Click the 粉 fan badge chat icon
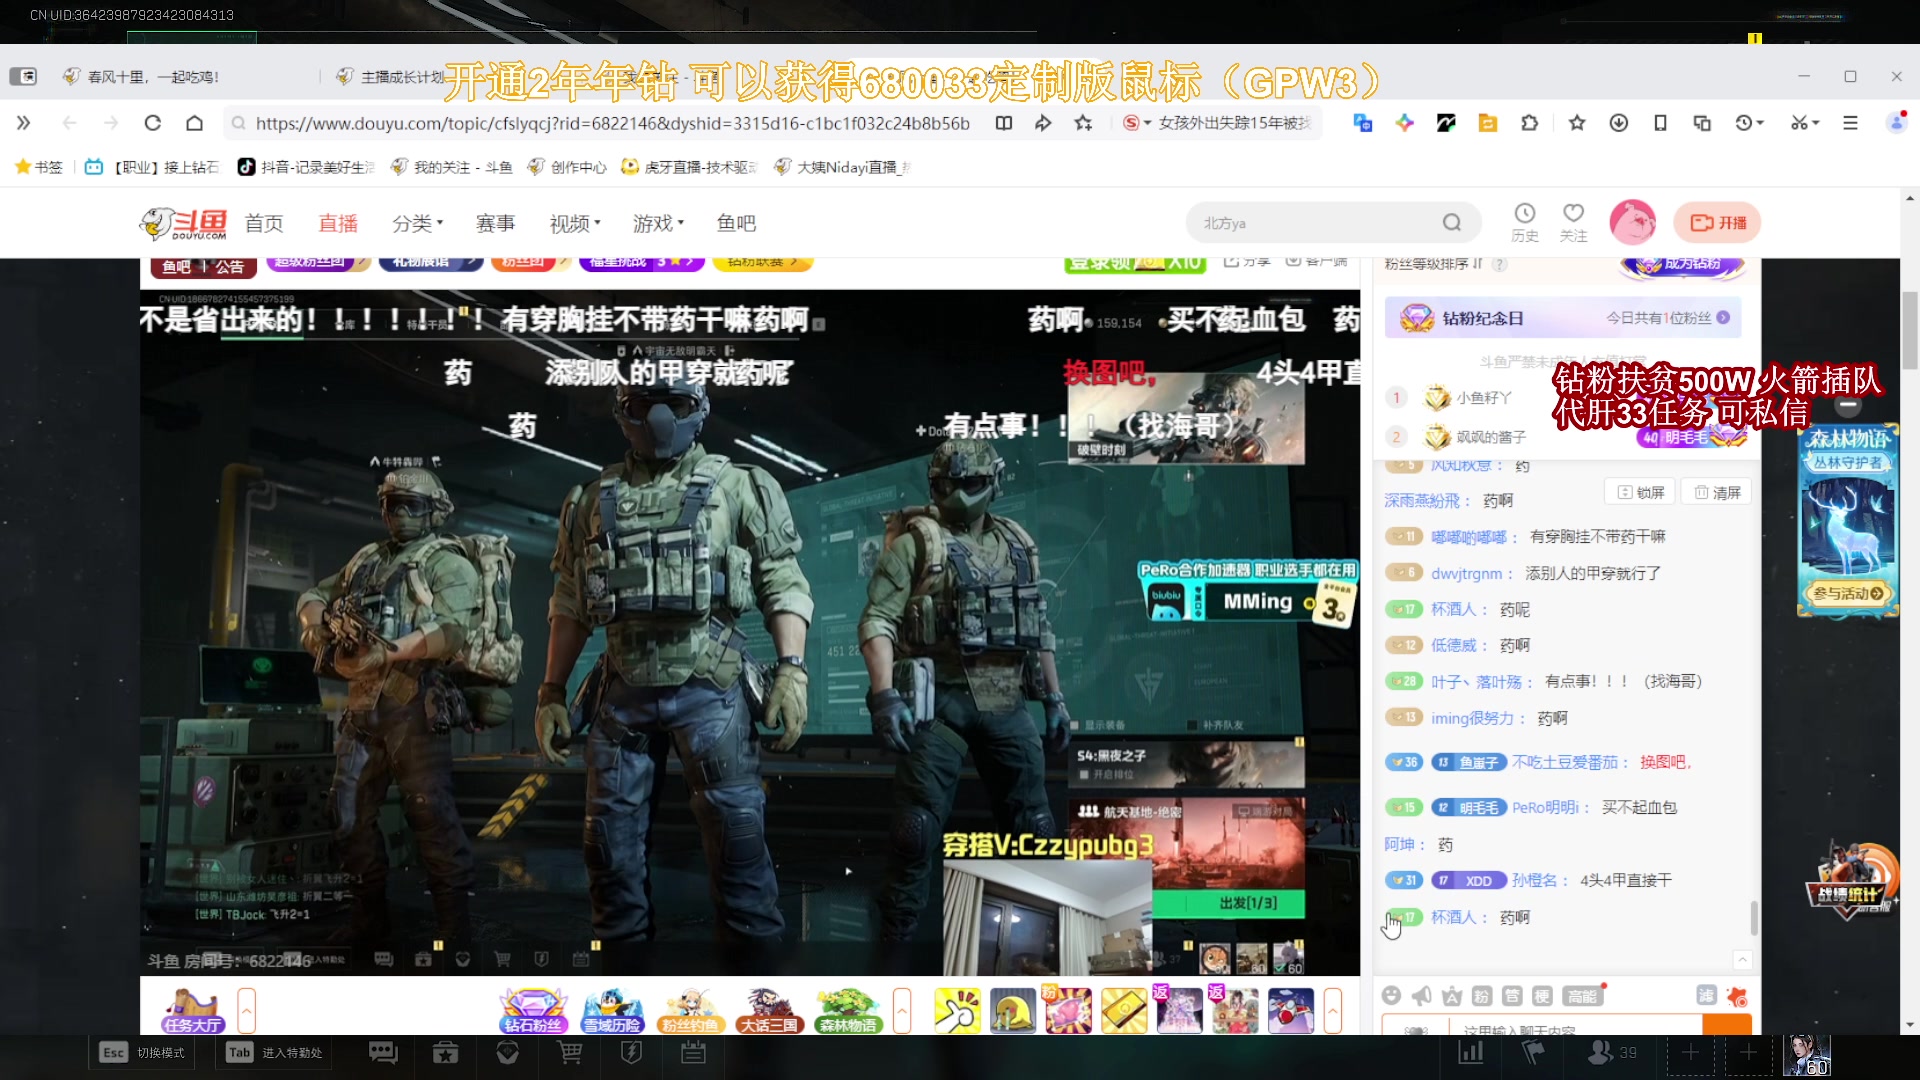1920x1080 pixels. click(1482, 995)
